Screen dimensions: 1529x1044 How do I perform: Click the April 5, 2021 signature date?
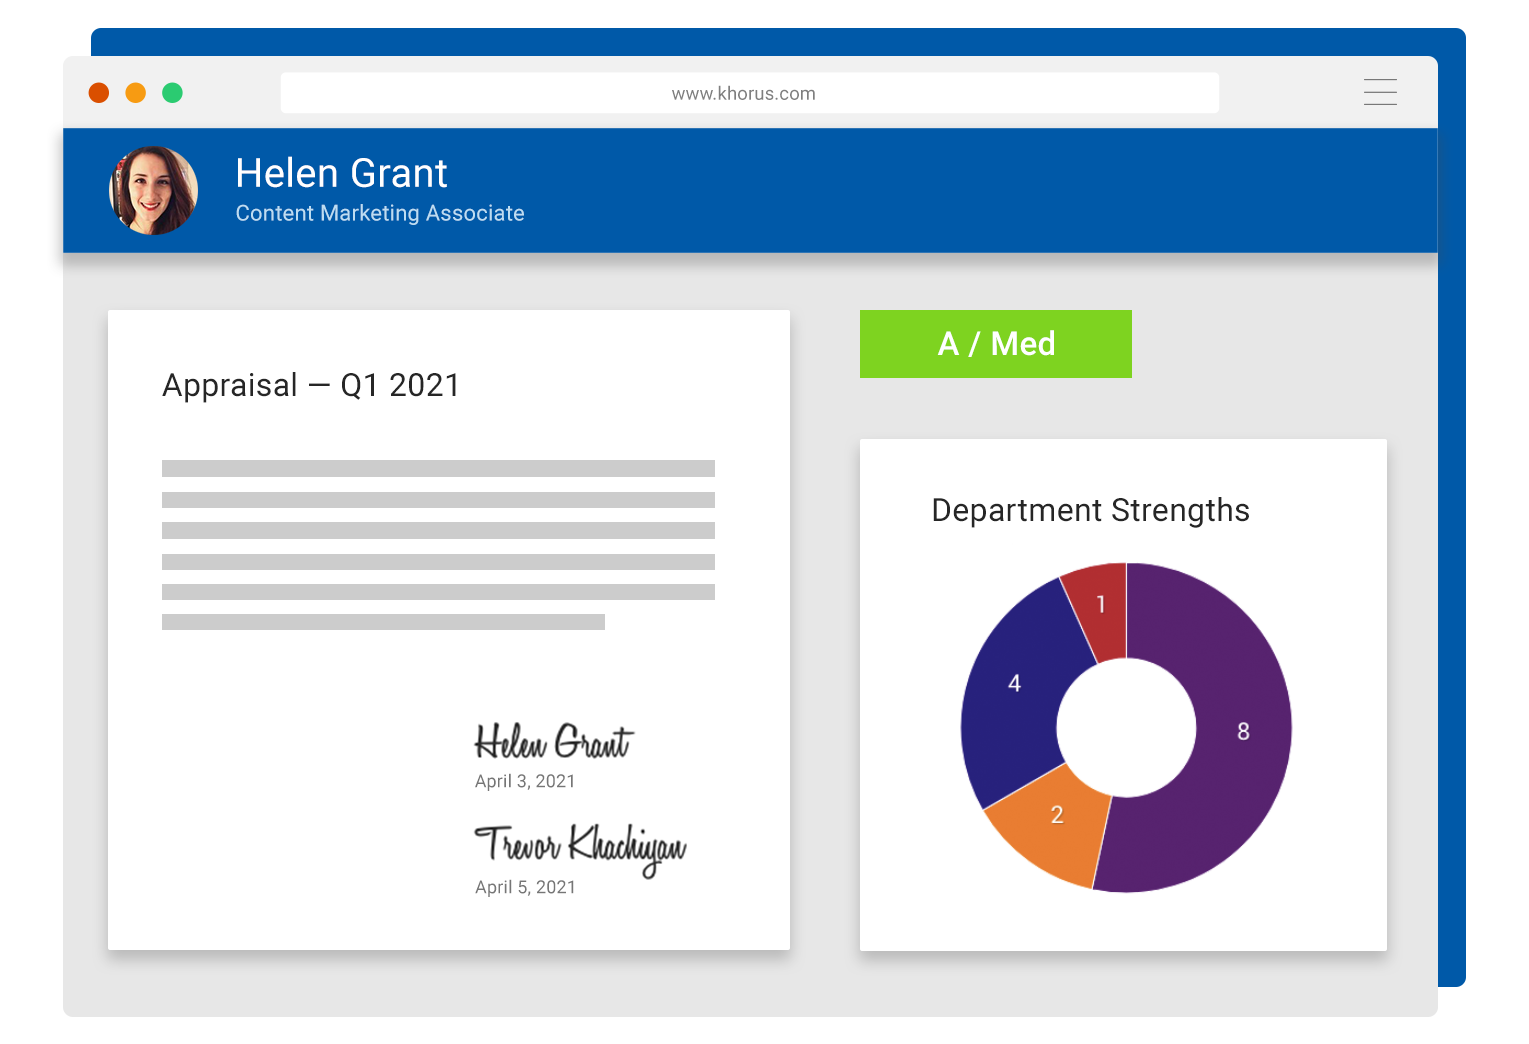[525, 887]
